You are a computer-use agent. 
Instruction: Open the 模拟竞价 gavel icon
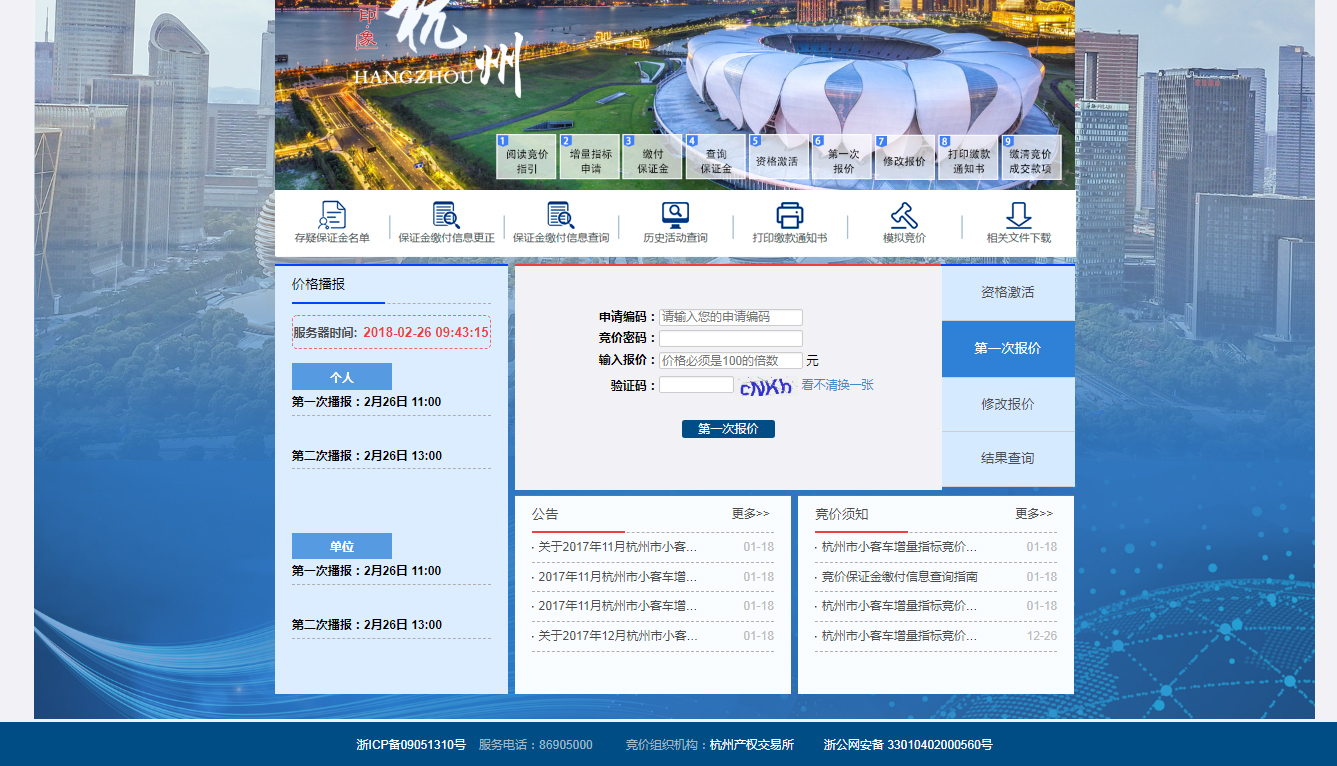904,216
